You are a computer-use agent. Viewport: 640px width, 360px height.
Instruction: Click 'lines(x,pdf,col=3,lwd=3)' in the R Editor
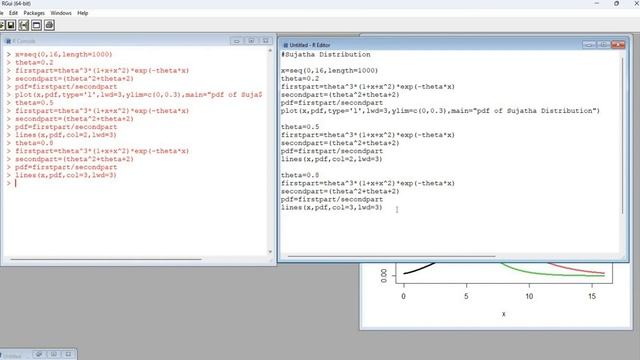click(331, 207)
